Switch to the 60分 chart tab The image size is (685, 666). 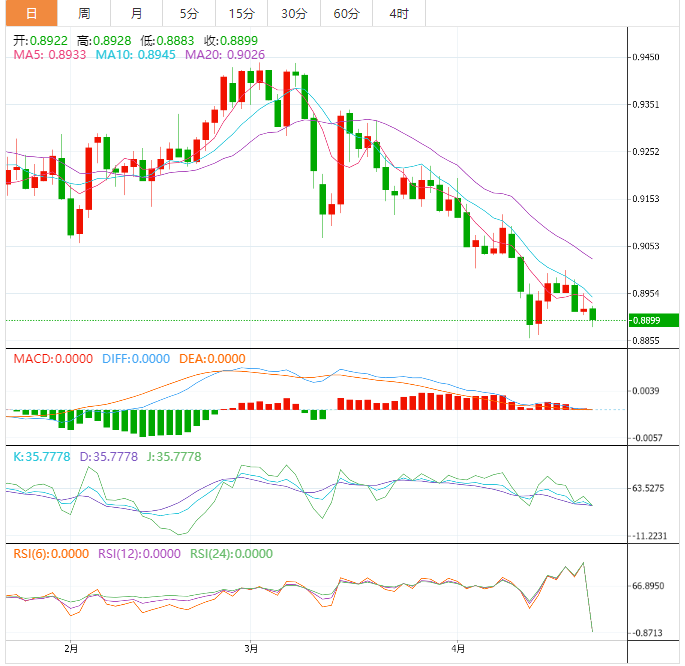(x=346, y=14)
